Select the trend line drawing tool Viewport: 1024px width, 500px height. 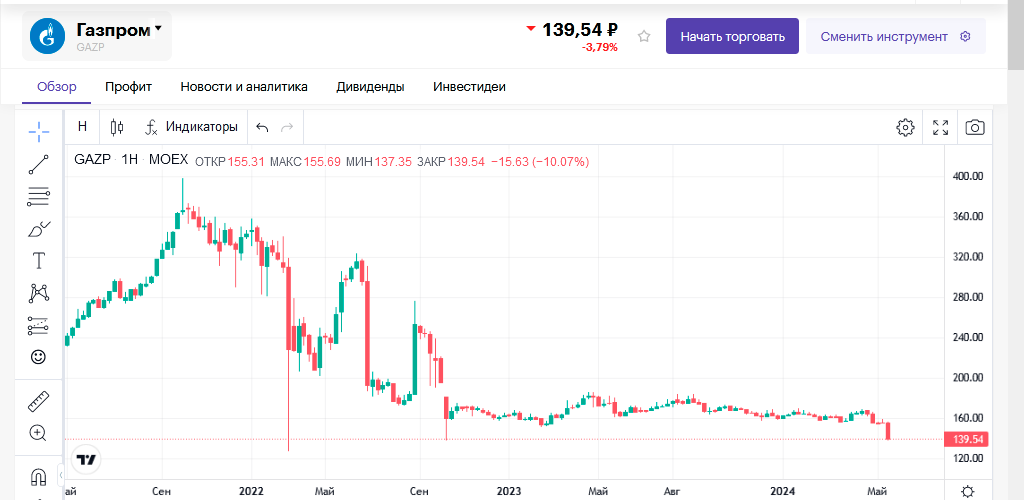(x=39, y=164)
